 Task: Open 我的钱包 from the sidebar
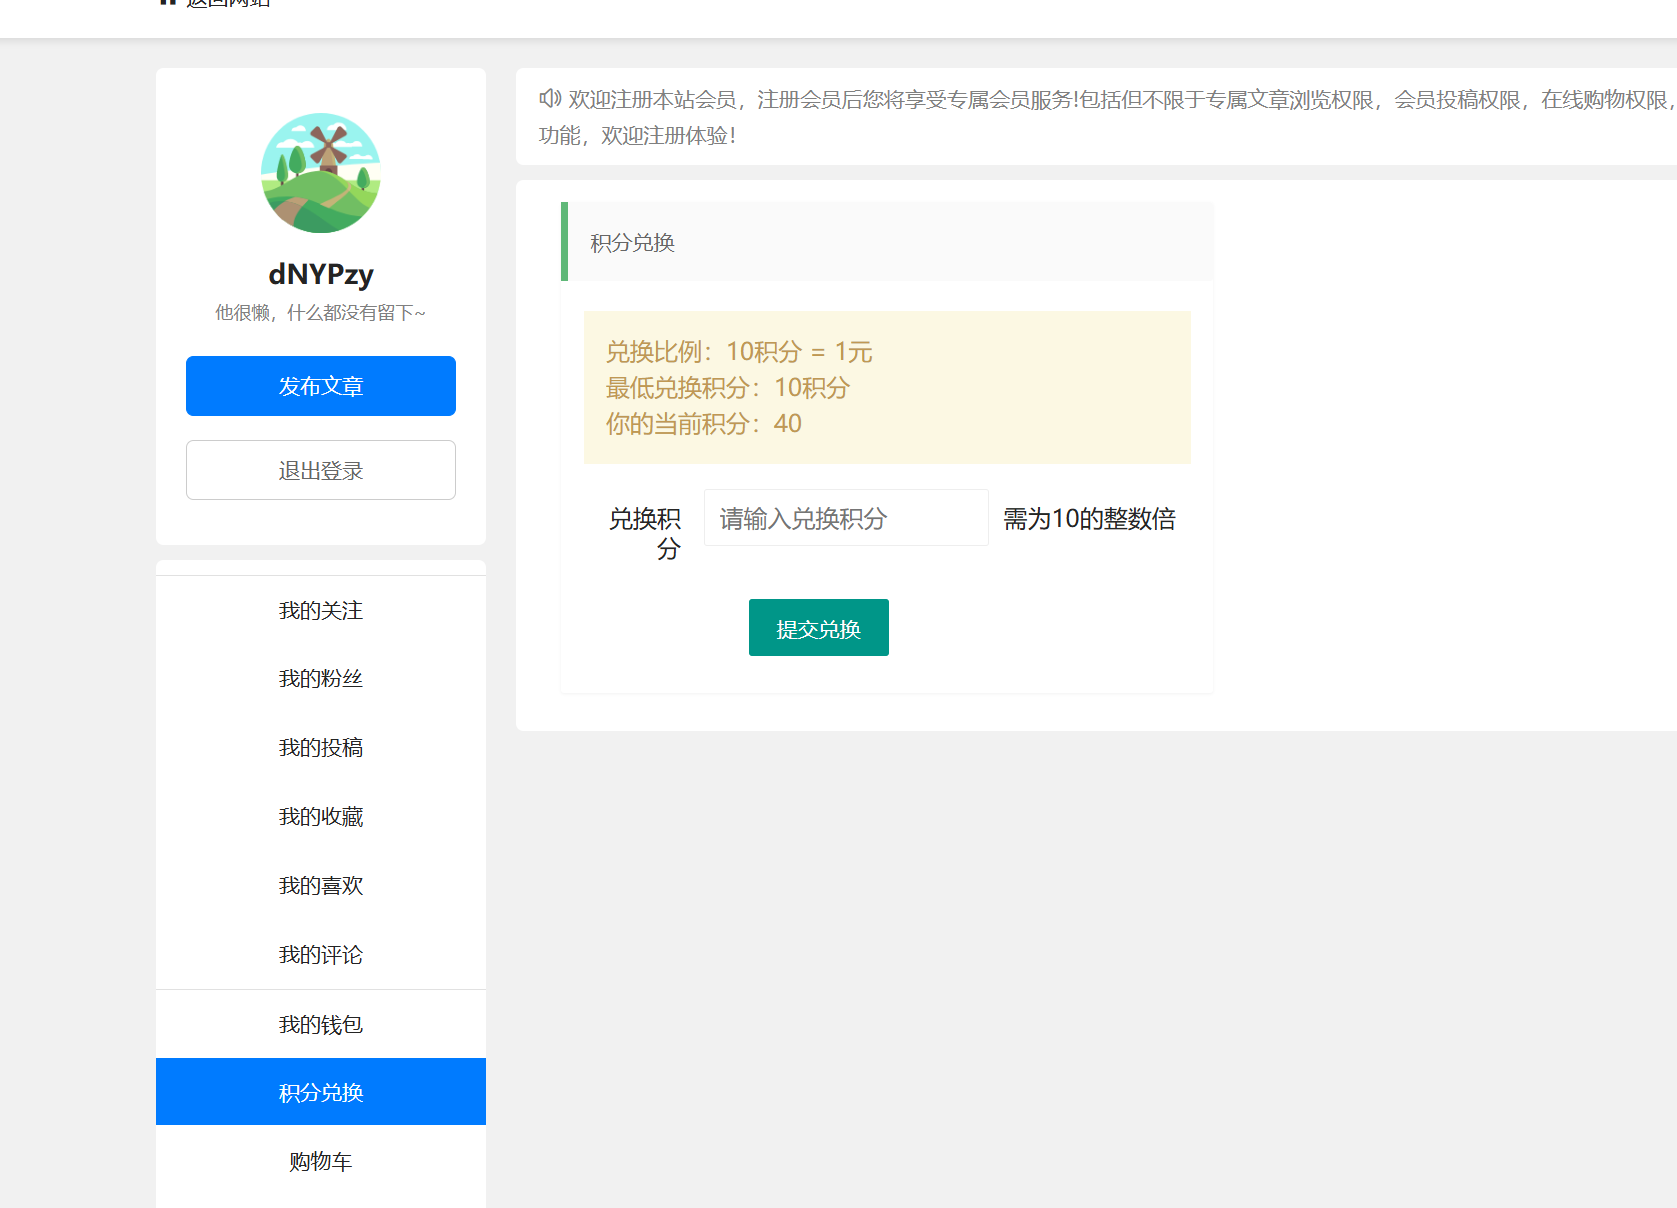click(320, 1024)
